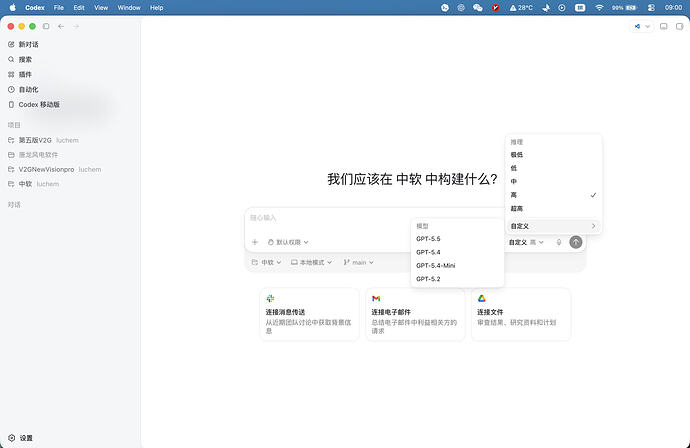Open project 第五版V2G

coord(43,140)
